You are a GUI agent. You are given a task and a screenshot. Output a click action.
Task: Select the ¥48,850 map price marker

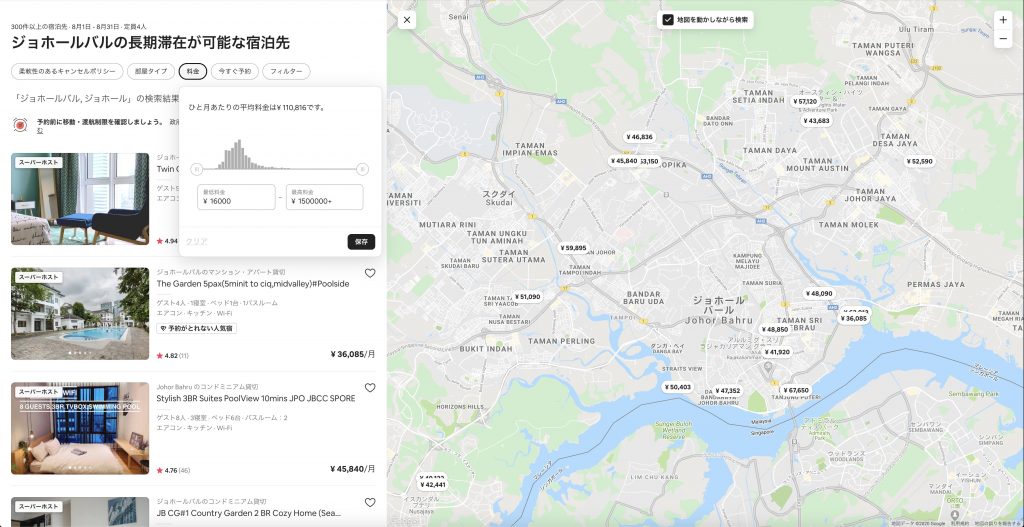pyautogui.click(x=775, y=330)
